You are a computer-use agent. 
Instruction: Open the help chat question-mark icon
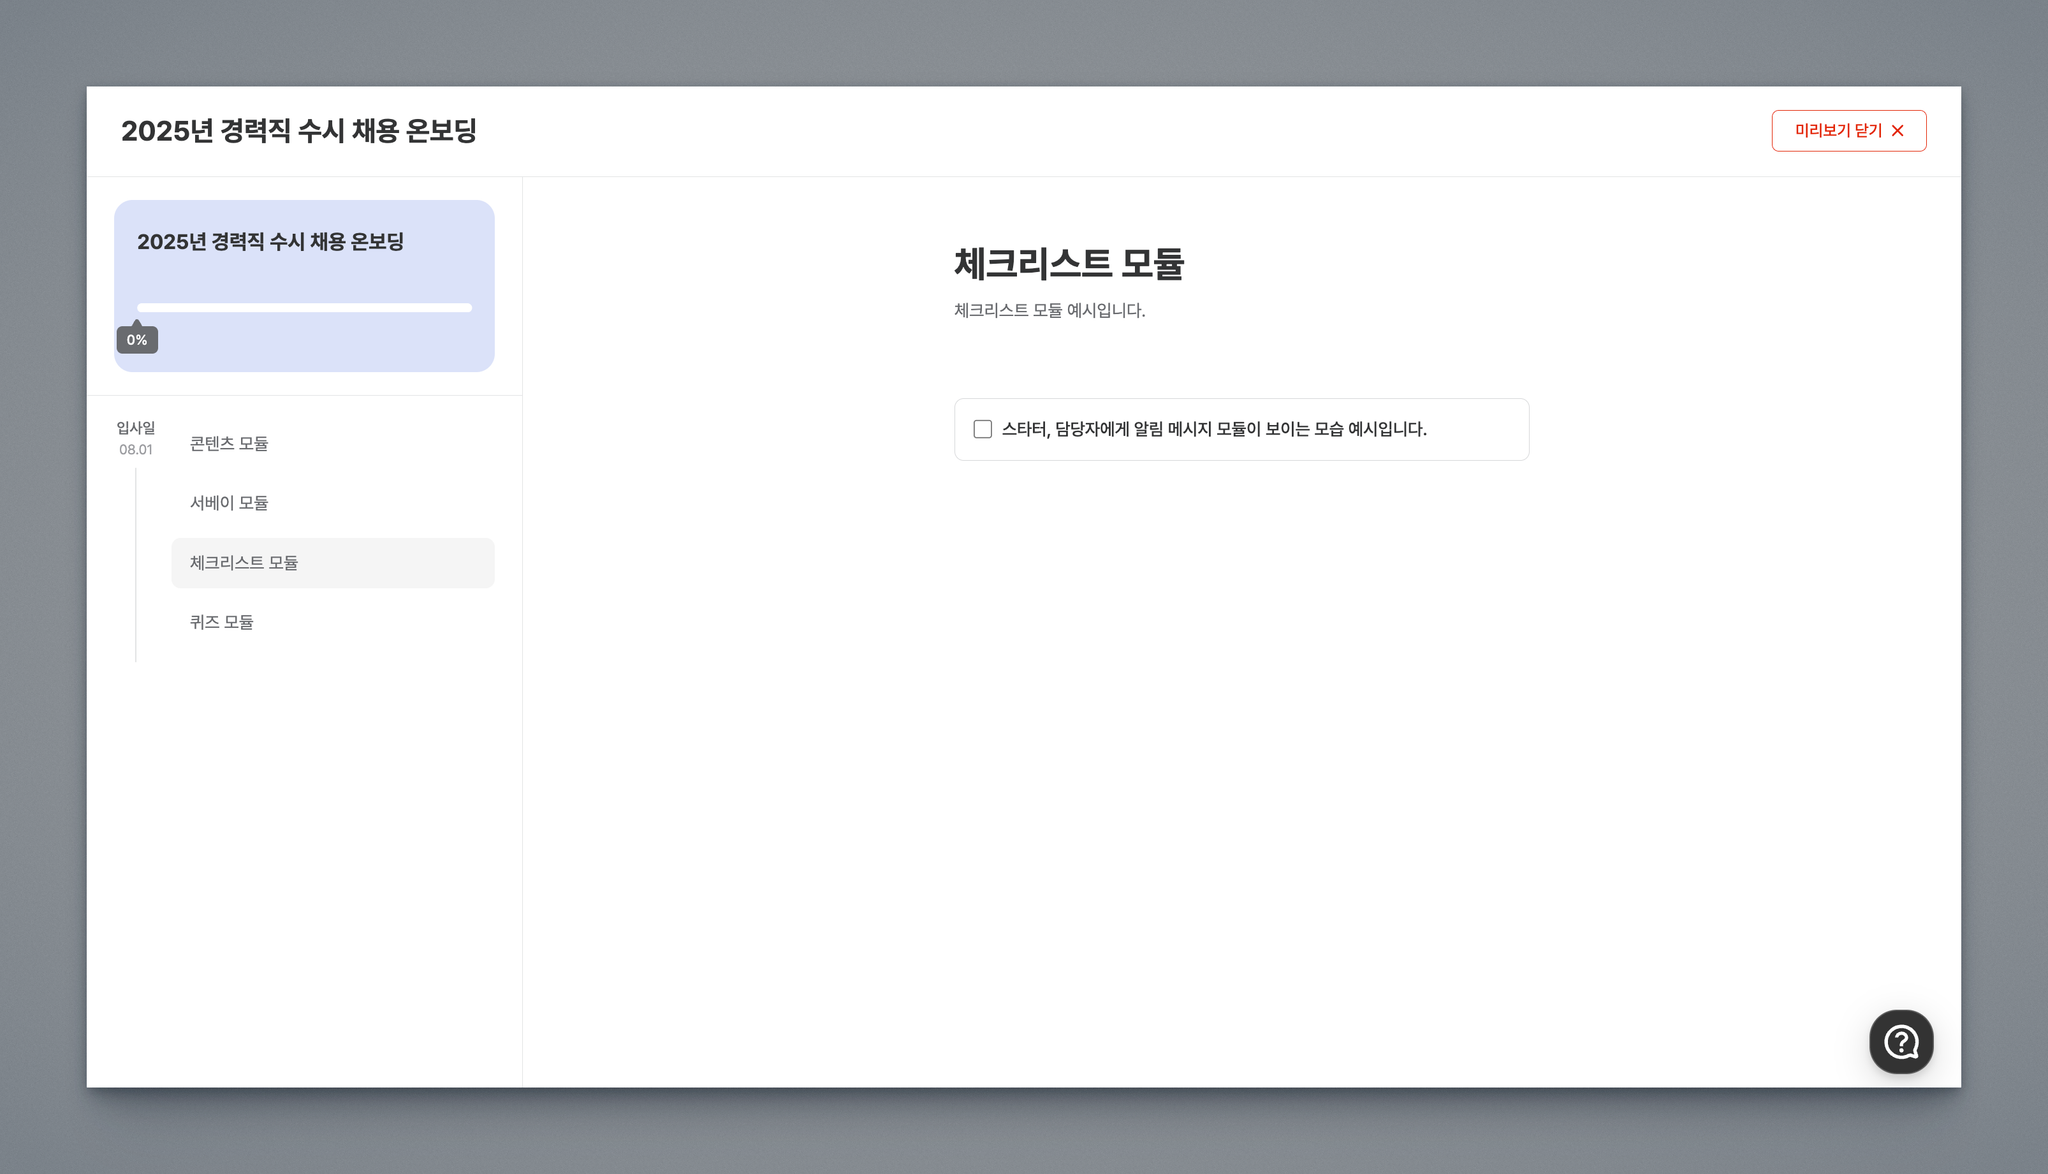[1900, 1041]
